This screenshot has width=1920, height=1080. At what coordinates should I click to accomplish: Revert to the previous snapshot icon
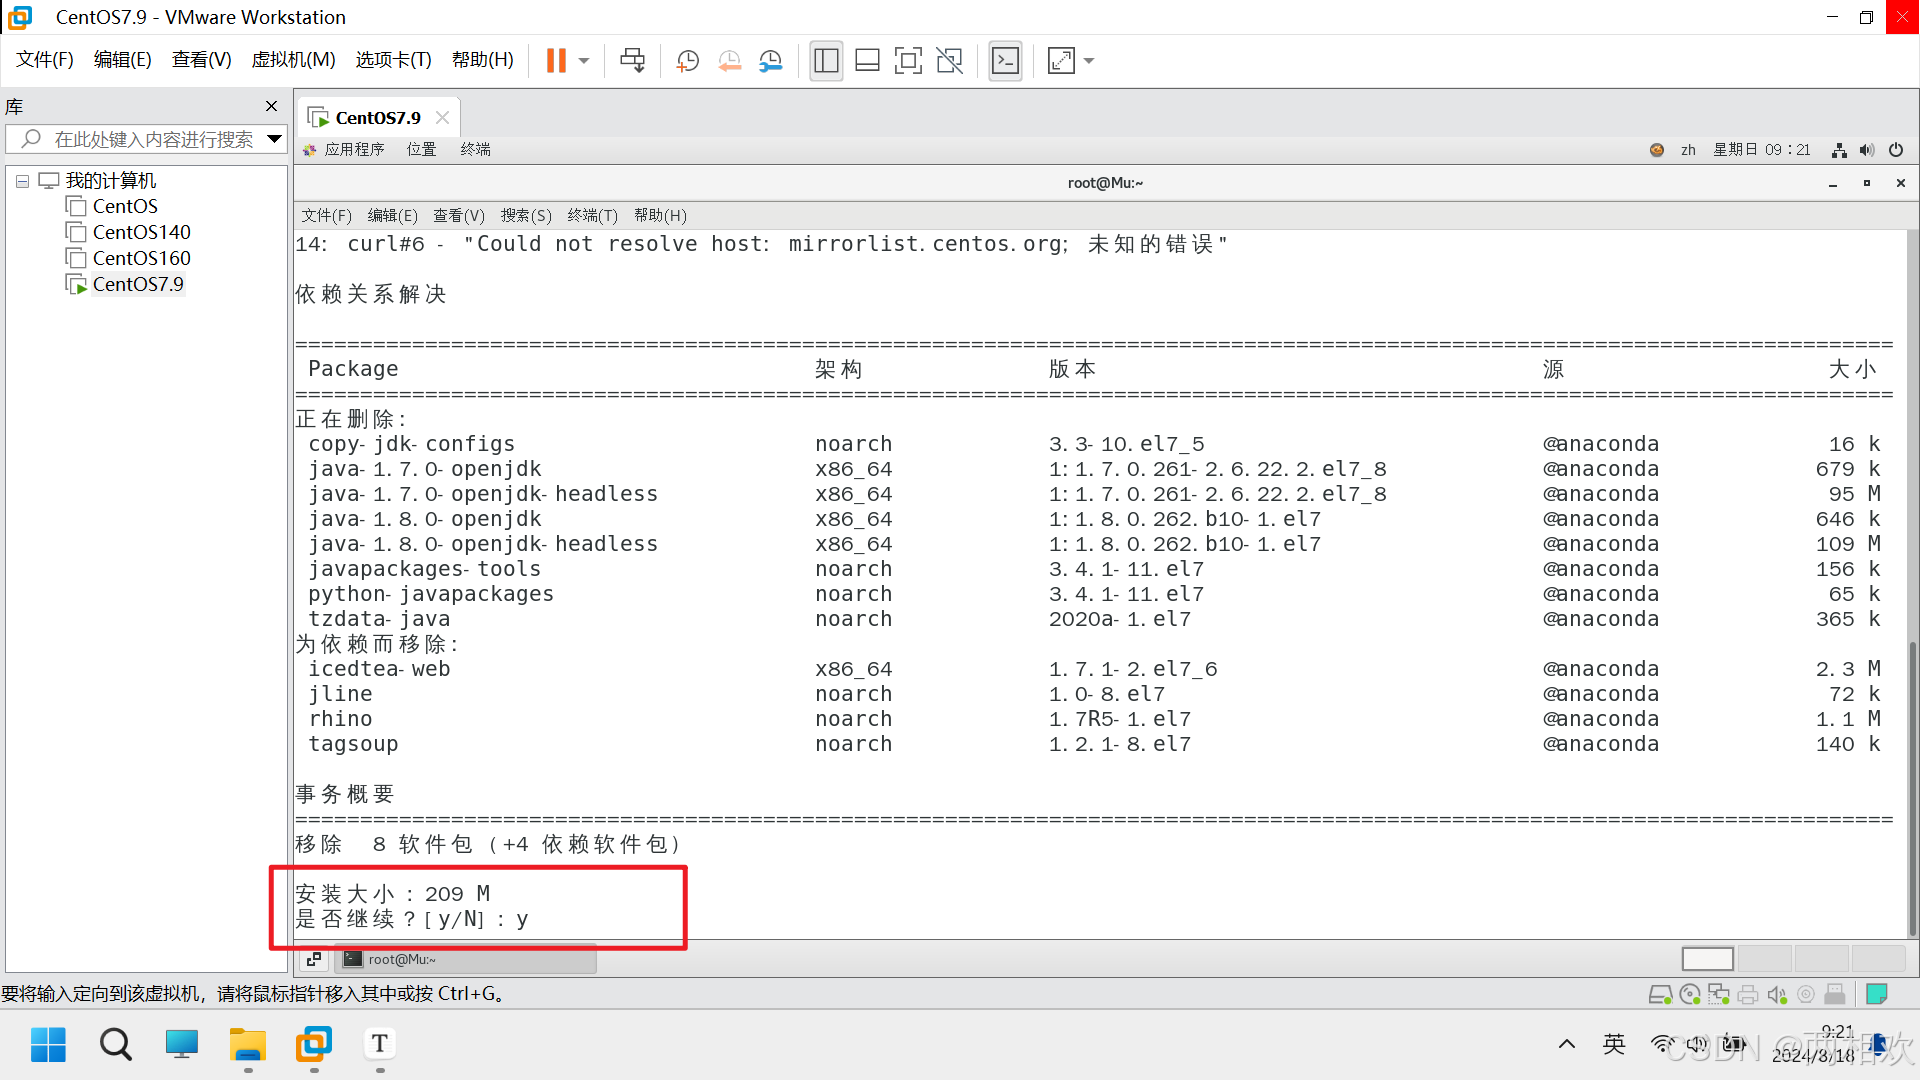[729, 61]
